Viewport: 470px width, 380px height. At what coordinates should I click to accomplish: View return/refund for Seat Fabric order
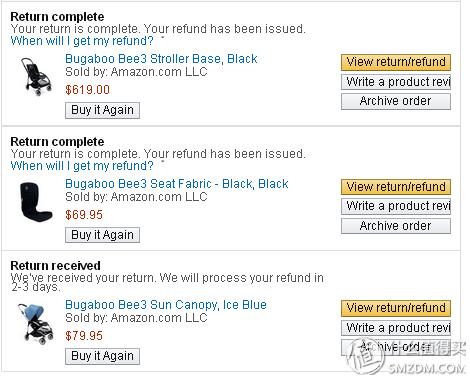[x=396, y=187]
